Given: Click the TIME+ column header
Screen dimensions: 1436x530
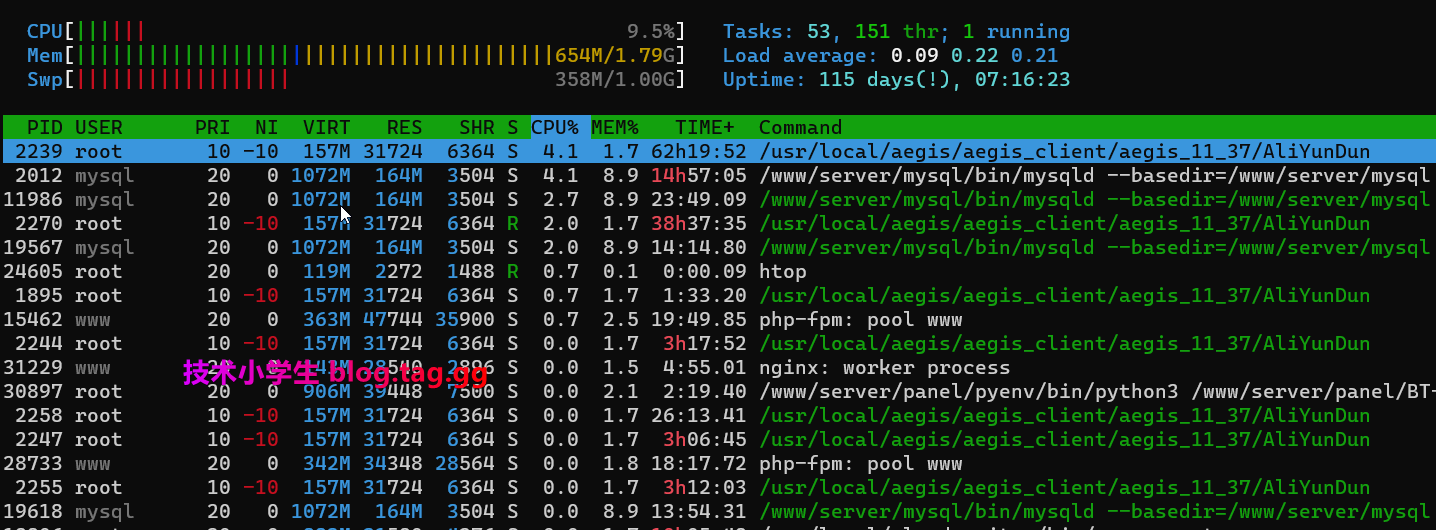Looking at the screenshot, I should pyautogui.click(x=704, y=128).
